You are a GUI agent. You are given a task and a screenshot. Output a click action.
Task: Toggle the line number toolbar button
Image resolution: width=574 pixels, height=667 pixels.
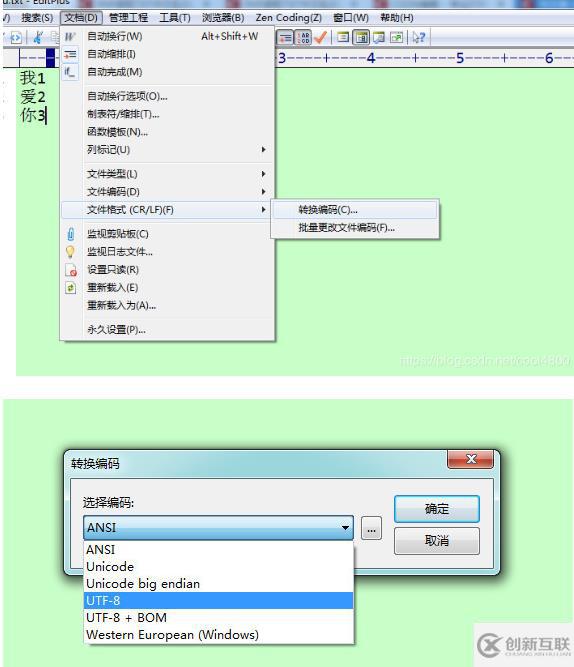pos(303,38)
